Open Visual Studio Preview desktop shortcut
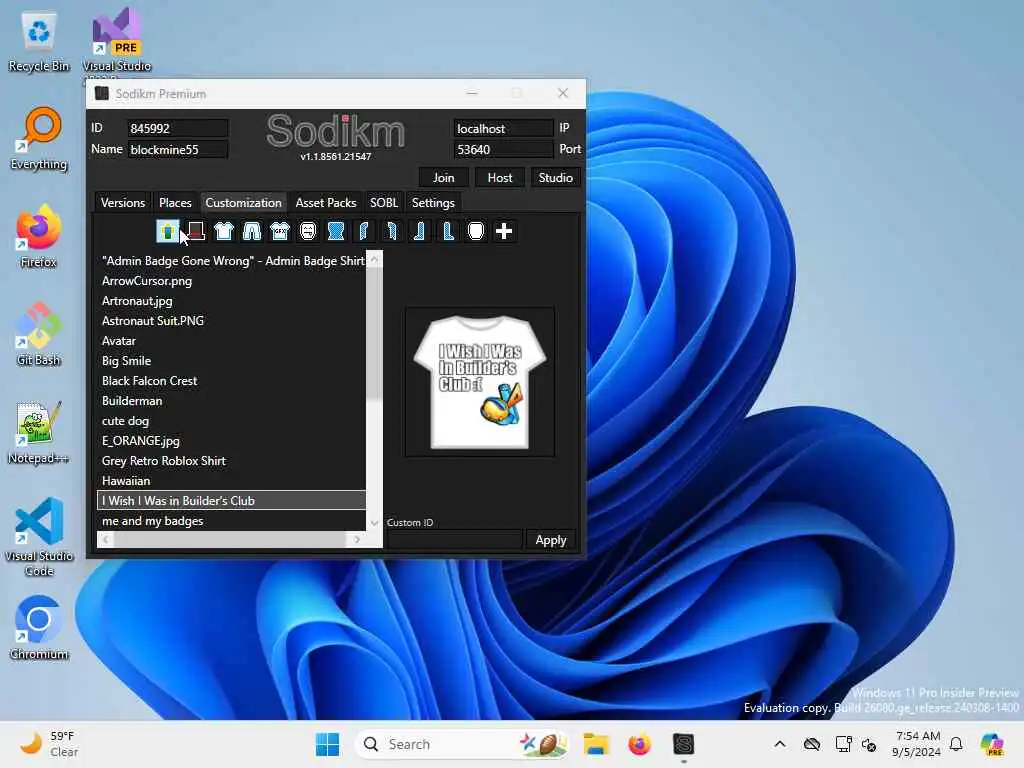The width and height of the screenshot is (1024, 768). click(117, 40)
